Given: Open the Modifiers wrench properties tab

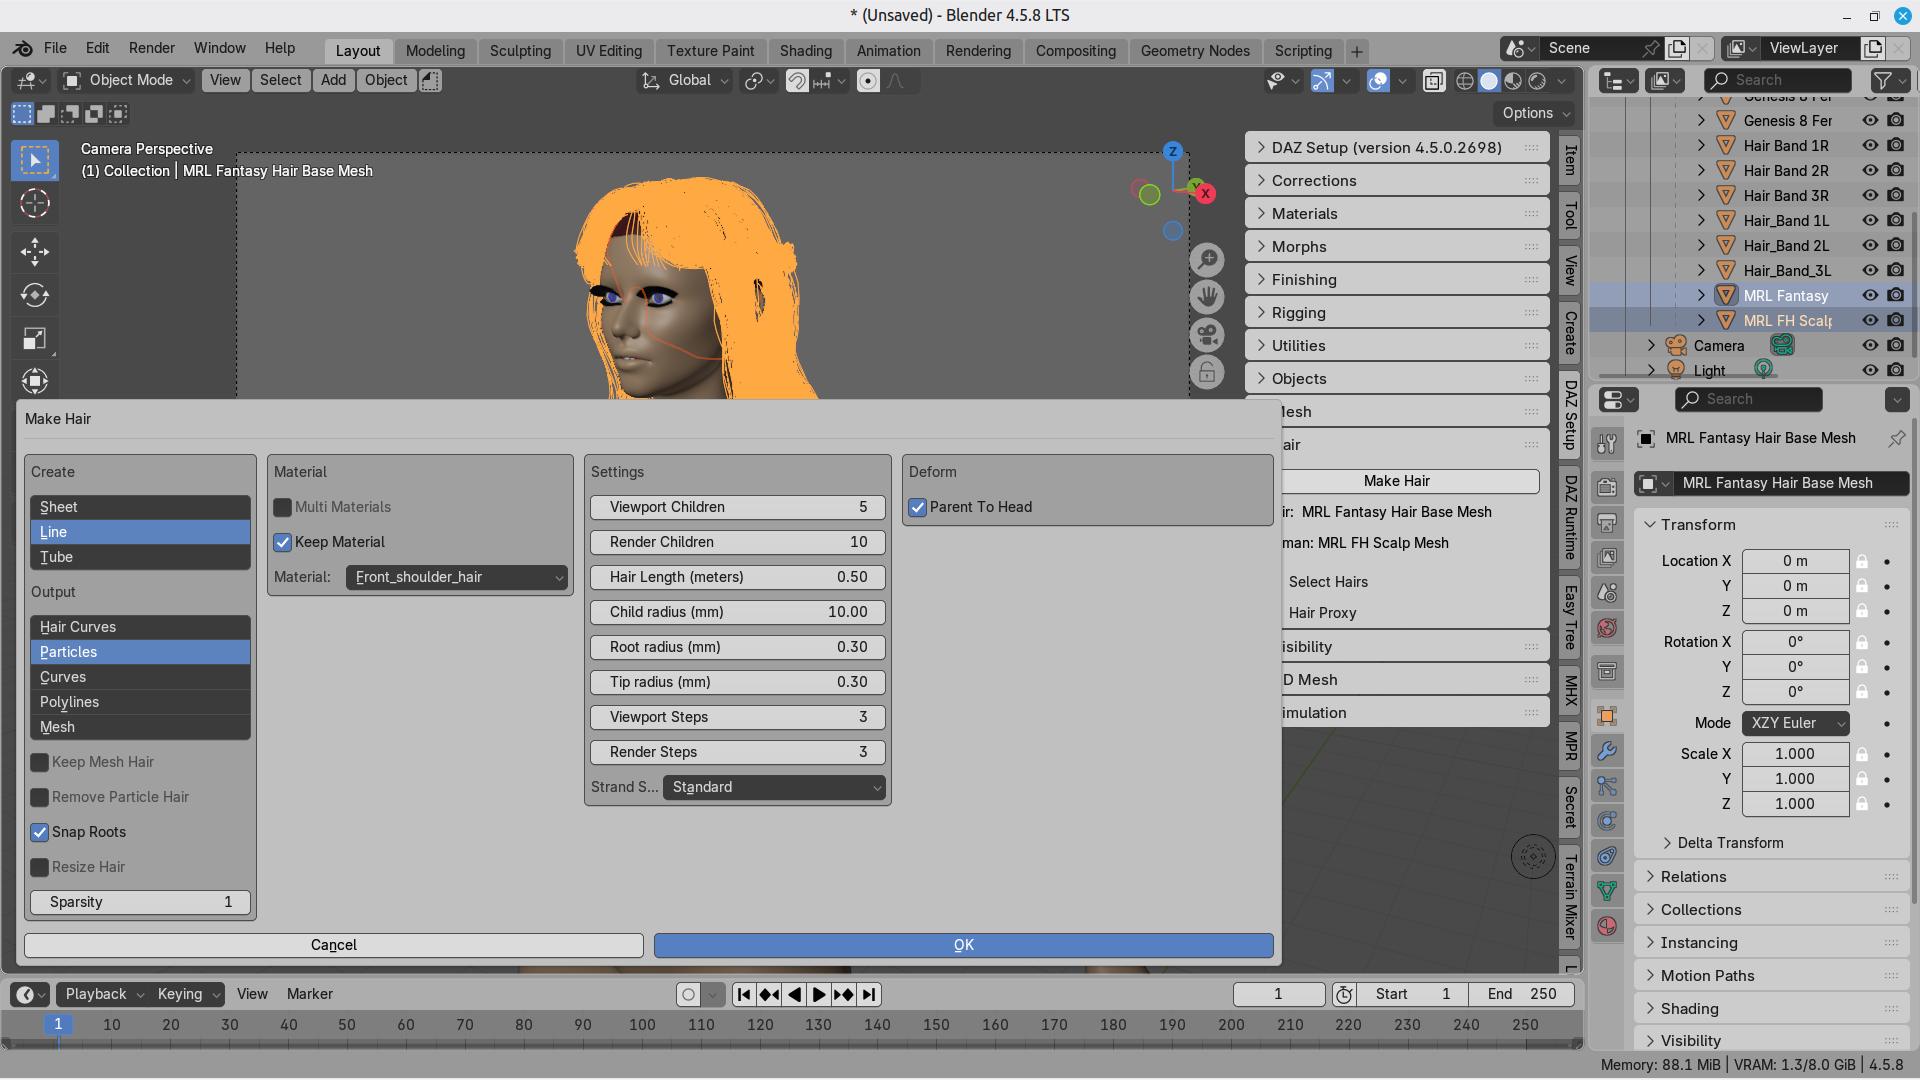Looking at the screenshot, I should click(1607, 751).
